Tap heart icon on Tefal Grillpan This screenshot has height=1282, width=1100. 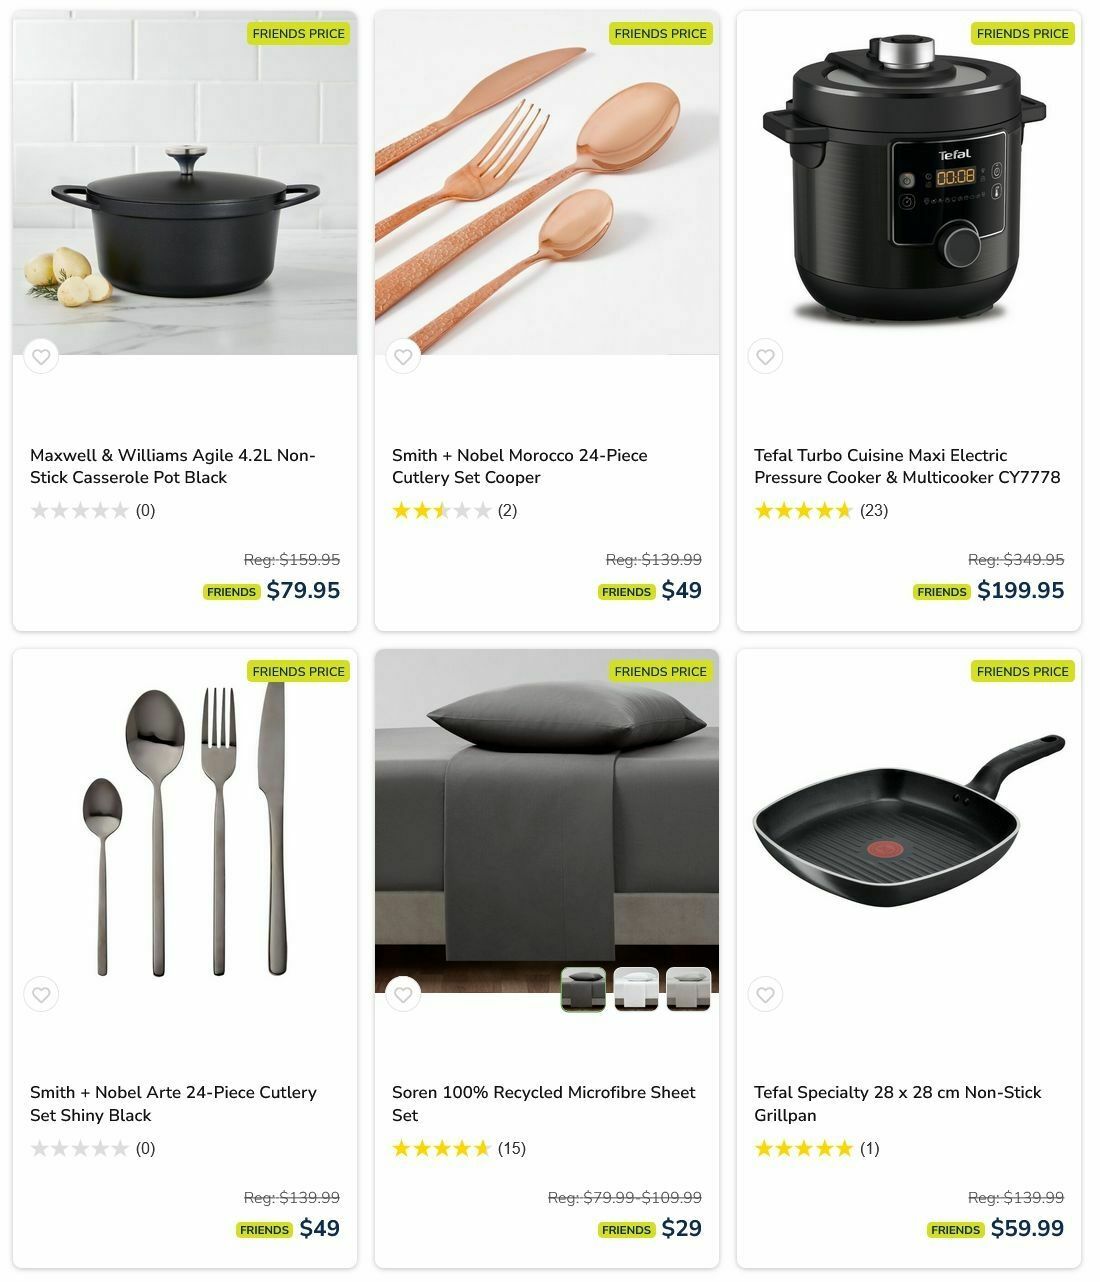pos(765,995)
